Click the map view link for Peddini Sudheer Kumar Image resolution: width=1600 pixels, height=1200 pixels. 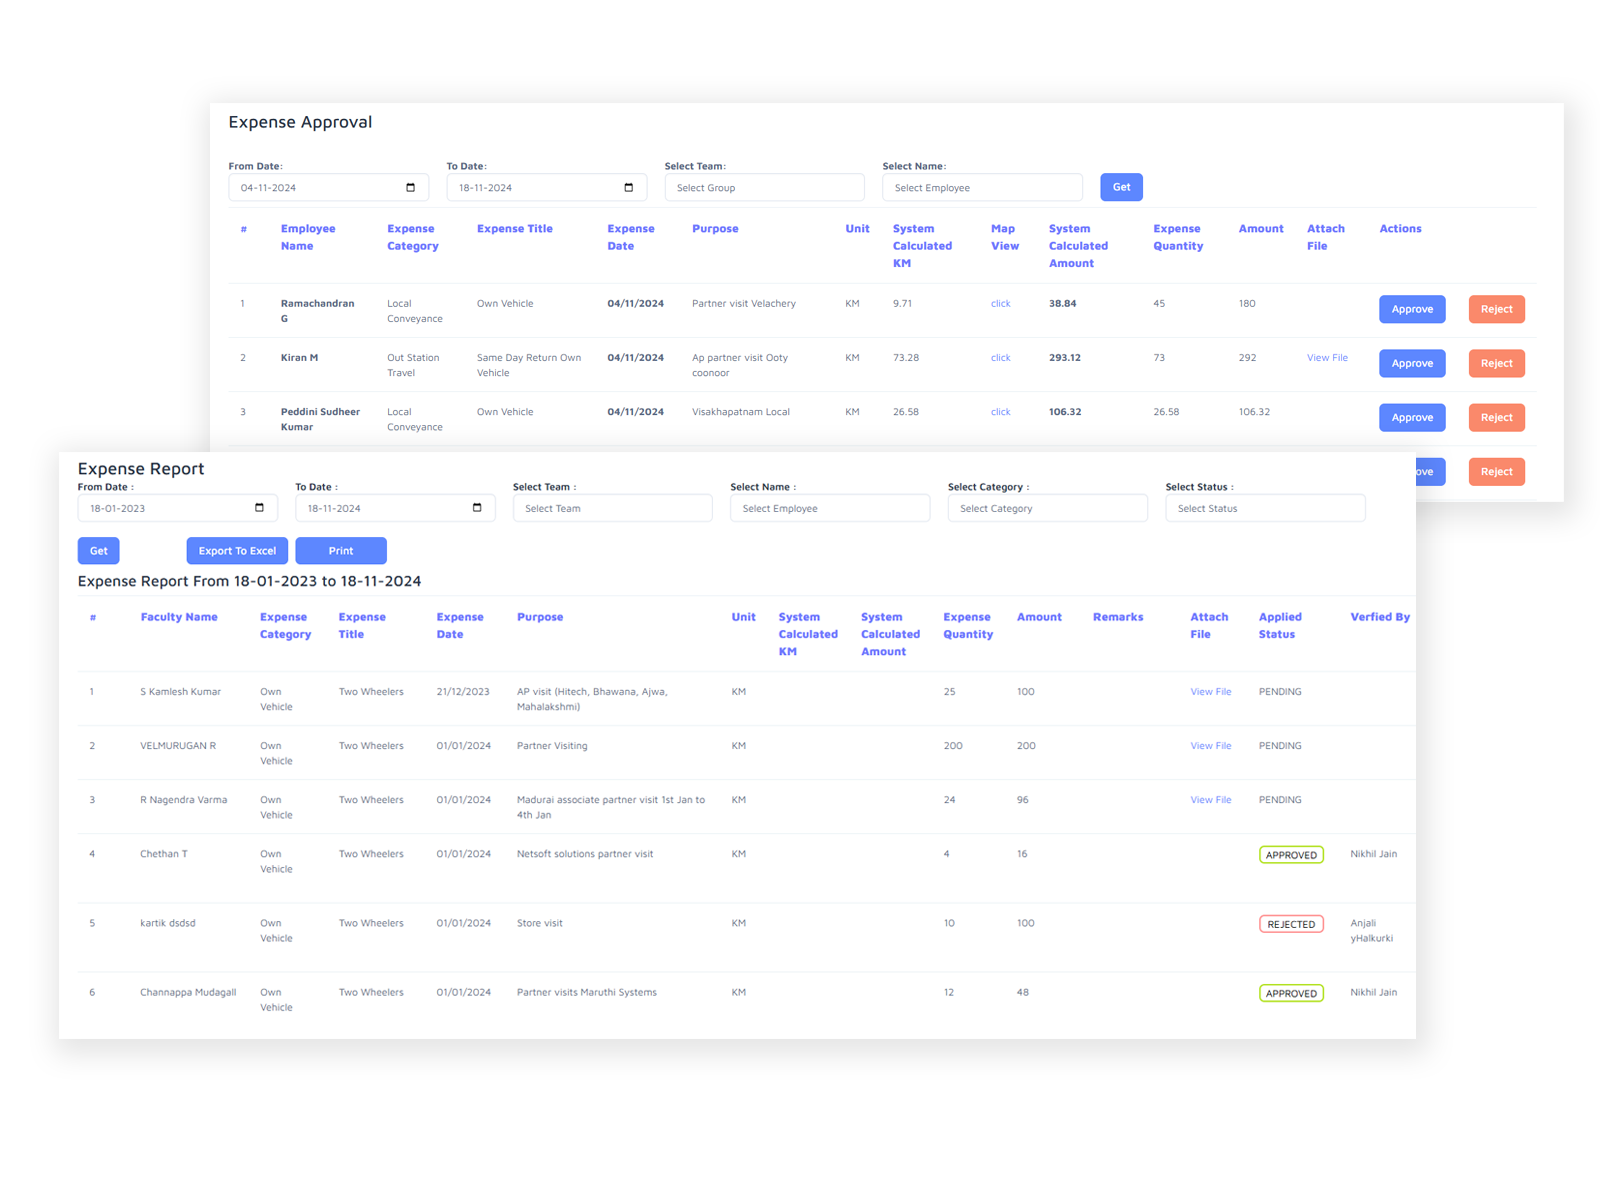pos(1000,411)
